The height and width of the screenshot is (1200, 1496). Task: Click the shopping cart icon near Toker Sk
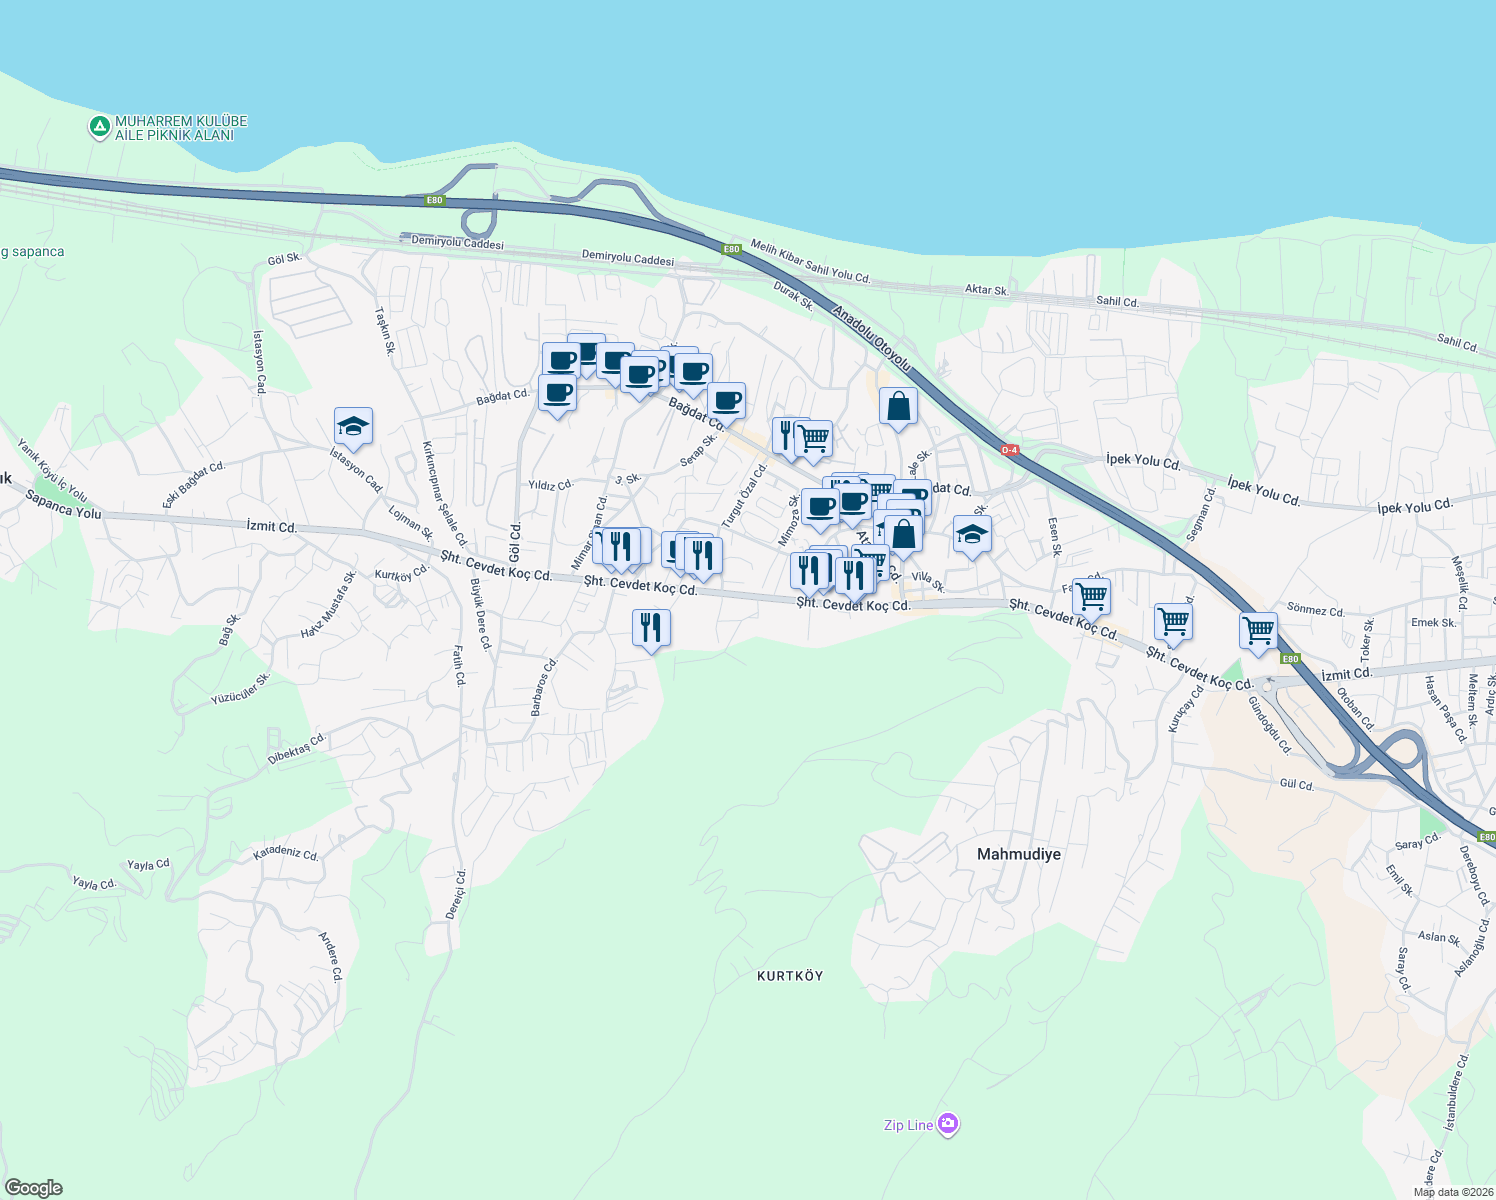coord(1257,630)
